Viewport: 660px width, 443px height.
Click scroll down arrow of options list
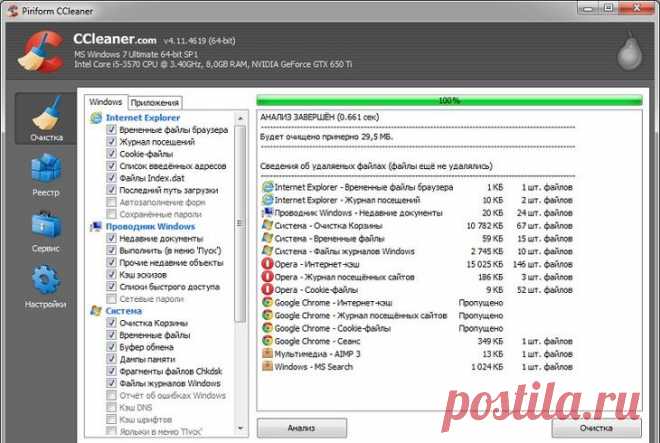240,428
